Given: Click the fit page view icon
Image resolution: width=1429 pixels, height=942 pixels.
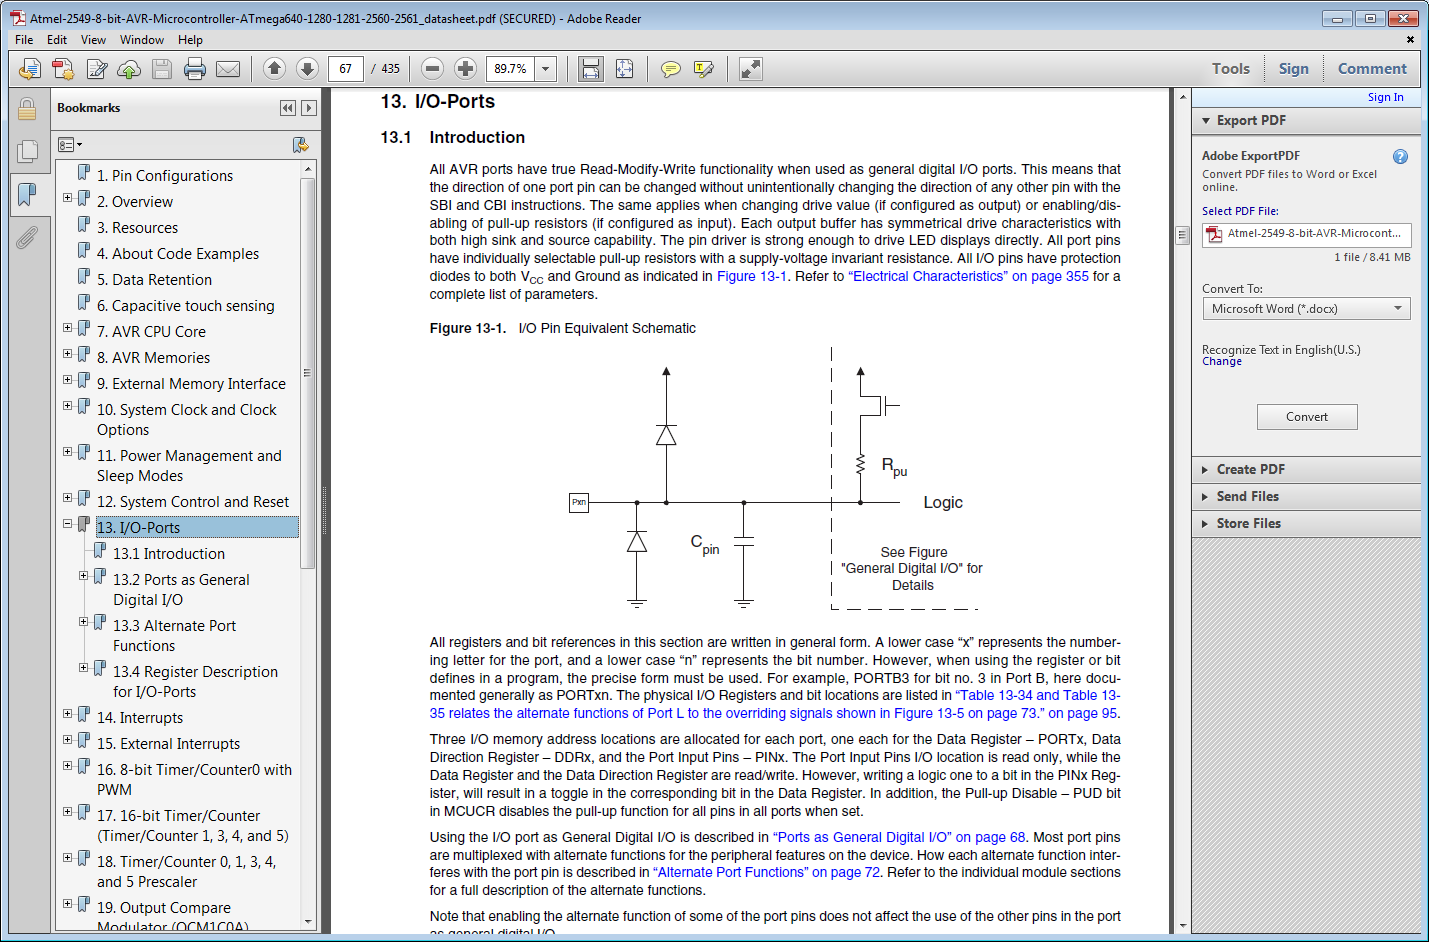Looking at the screenshot, I should coord(624,69).
